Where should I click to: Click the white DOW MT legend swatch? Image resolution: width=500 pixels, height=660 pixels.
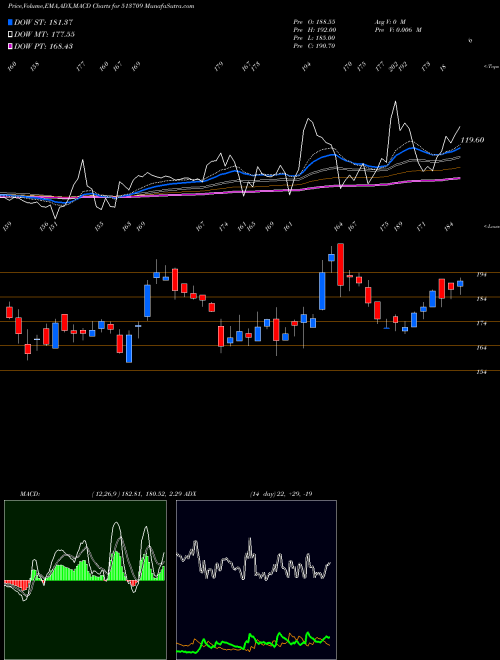tap(10, 34)
